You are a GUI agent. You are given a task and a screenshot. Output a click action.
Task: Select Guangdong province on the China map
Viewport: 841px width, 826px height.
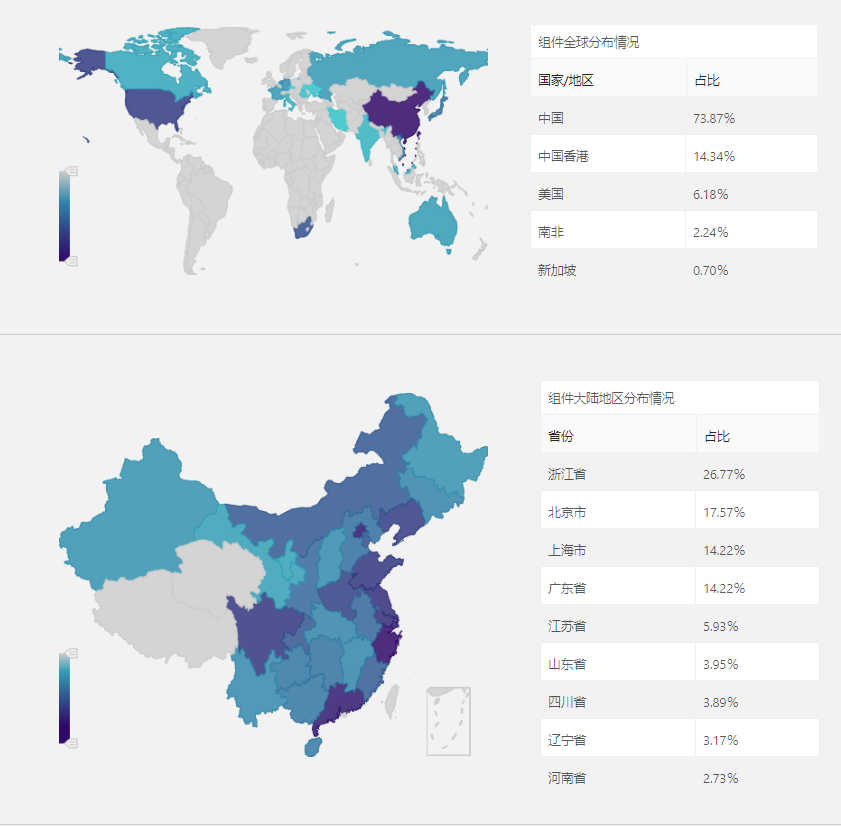(341, 703)
